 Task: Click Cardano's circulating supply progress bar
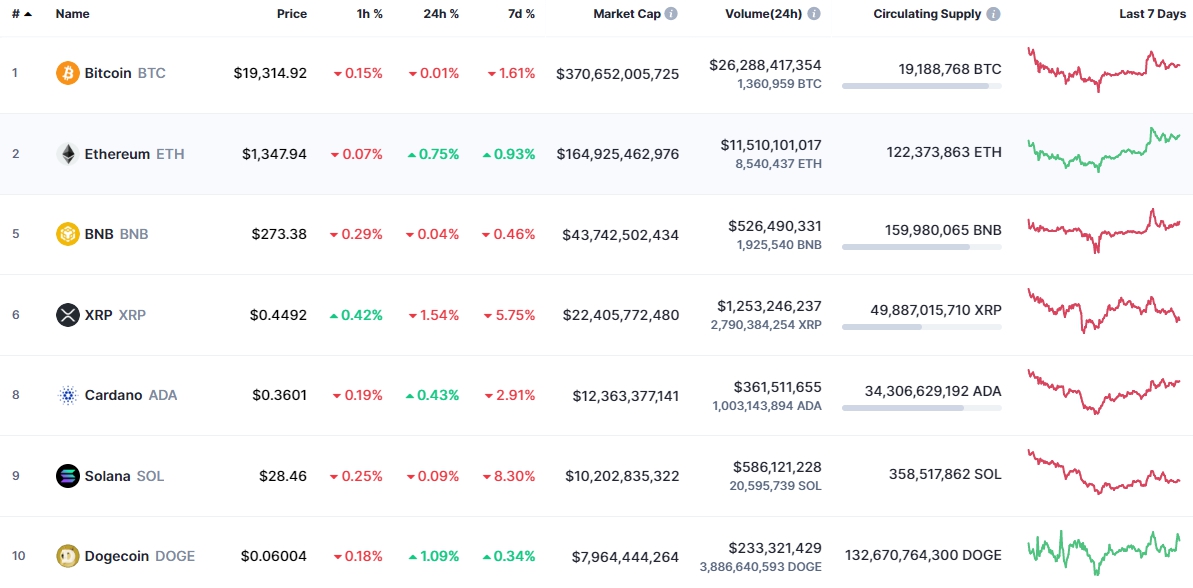coord(921,408)
